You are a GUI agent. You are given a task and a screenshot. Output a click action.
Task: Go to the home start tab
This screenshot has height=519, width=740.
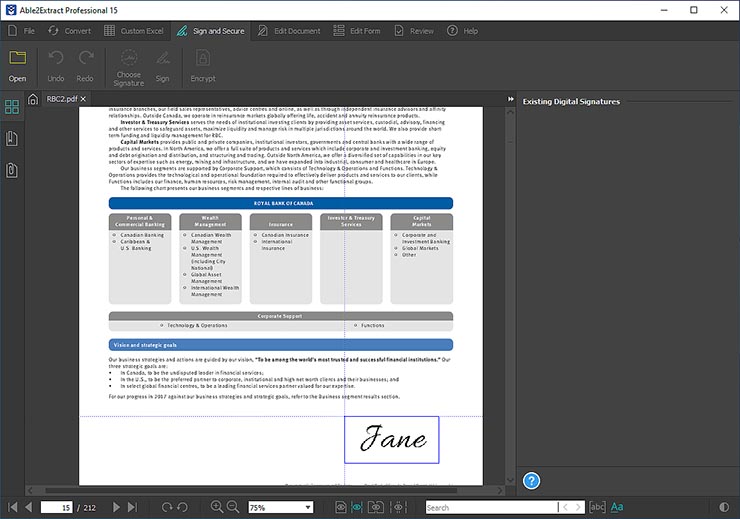tap(33, 100)
